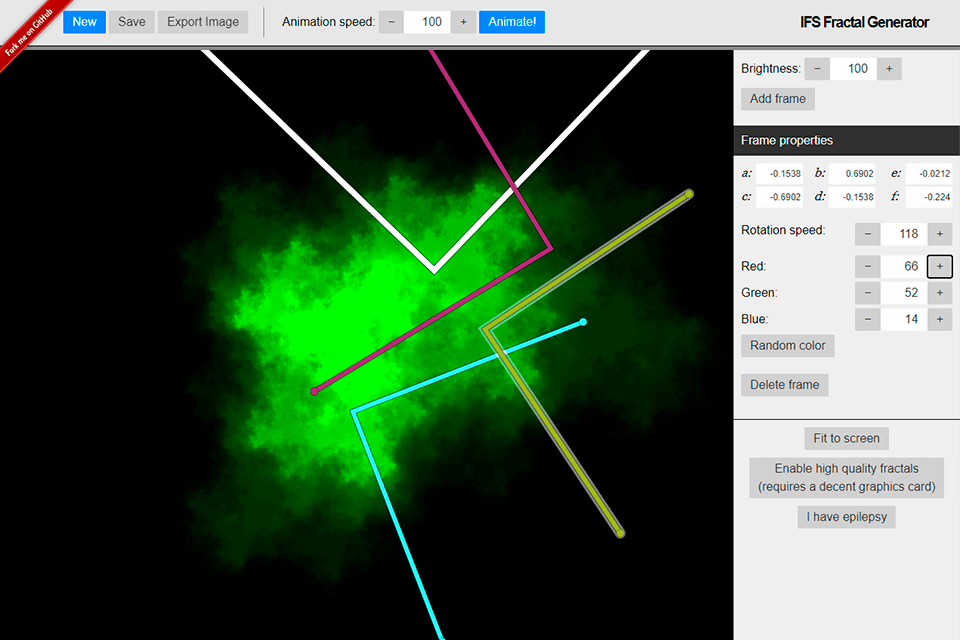Increase the rotation speed value
Viewport: 960px width, 640px height.
pyautogui.click(x=939, y=234)
